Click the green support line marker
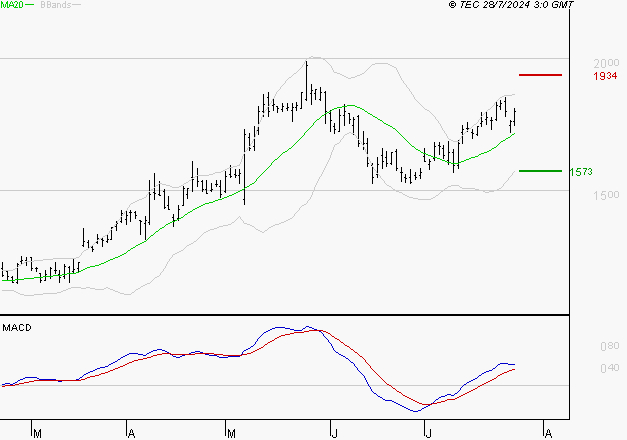The height and width of the screenshot is (440, 627). click(540, 171)
